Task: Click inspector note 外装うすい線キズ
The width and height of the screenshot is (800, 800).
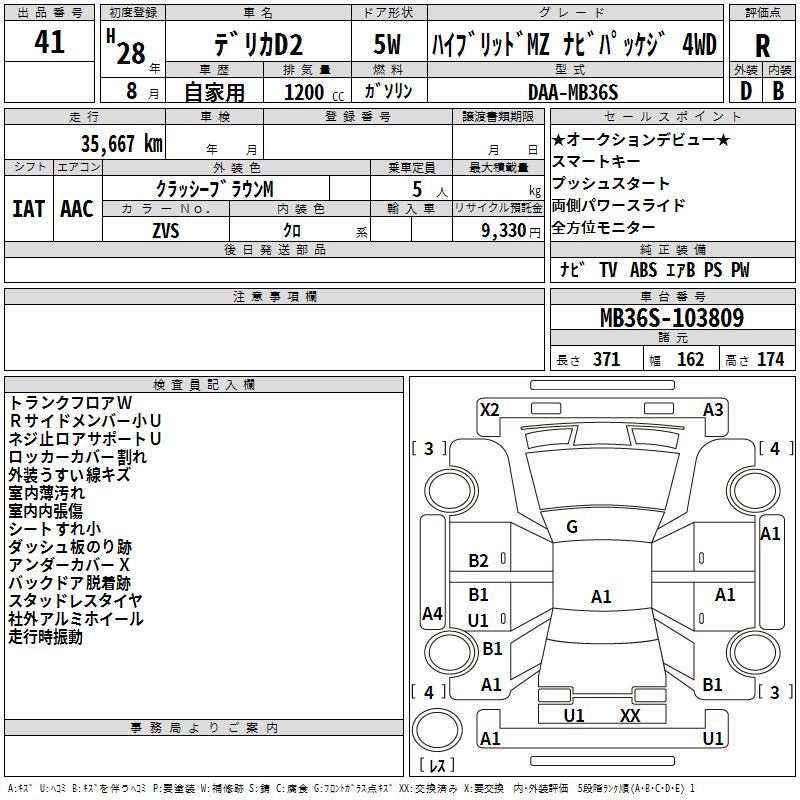Action: coord(69,475)
